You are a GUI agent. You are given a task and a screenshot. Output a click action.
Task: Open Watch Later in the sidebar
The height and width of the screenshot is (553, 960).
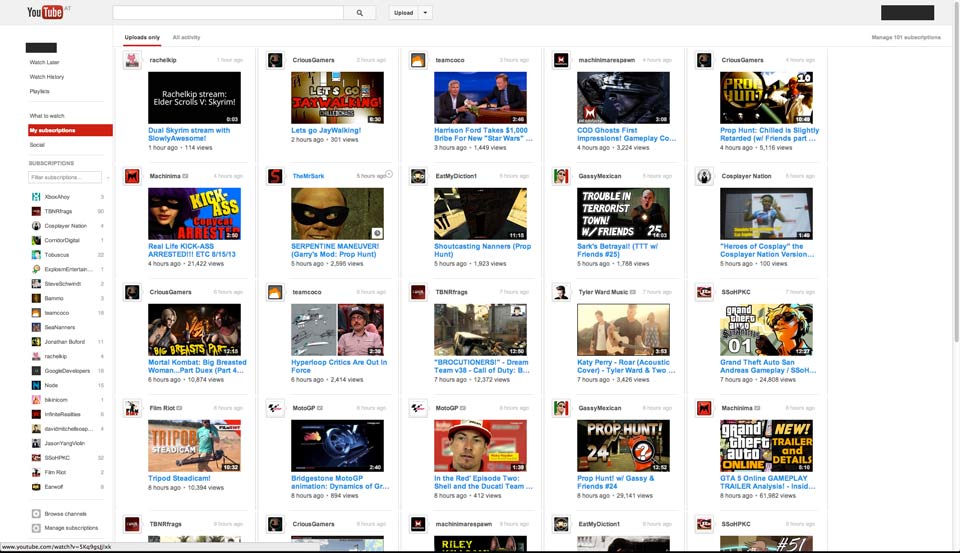pyautogui.click(x=44, y=62)
